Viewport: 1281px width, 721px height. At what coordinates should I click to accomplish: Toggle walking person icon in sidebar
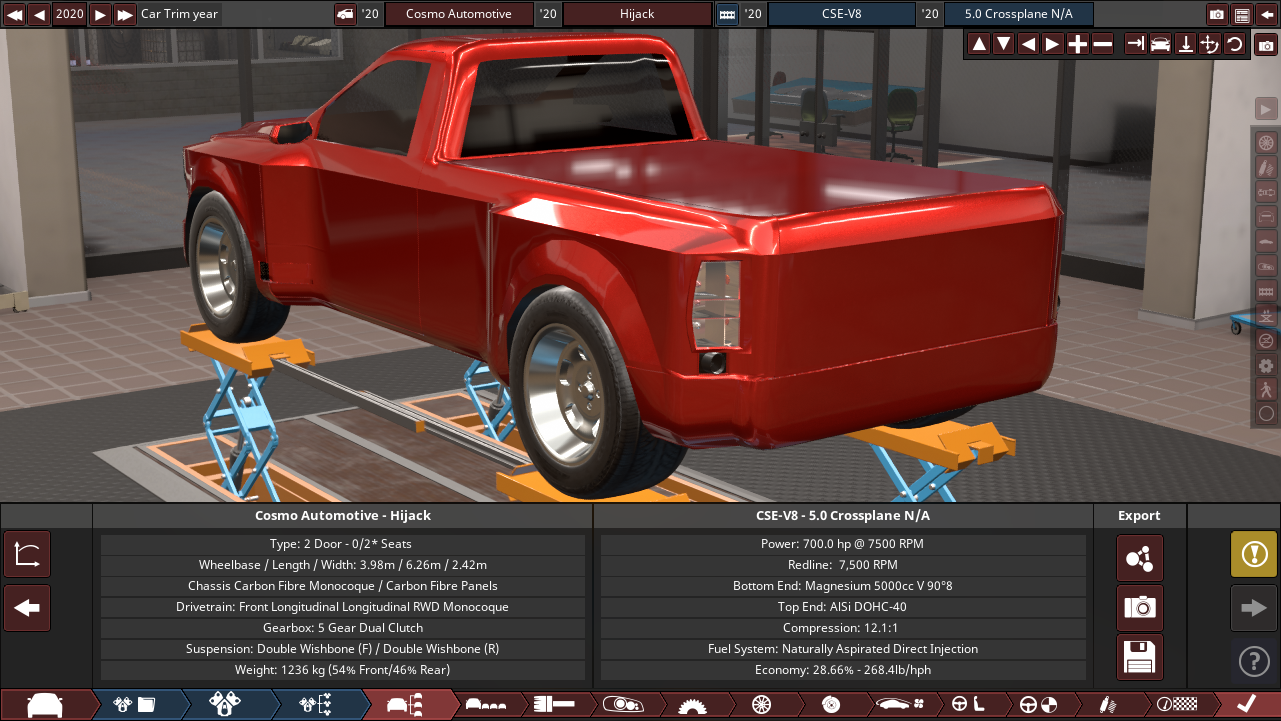point(1266,389)
